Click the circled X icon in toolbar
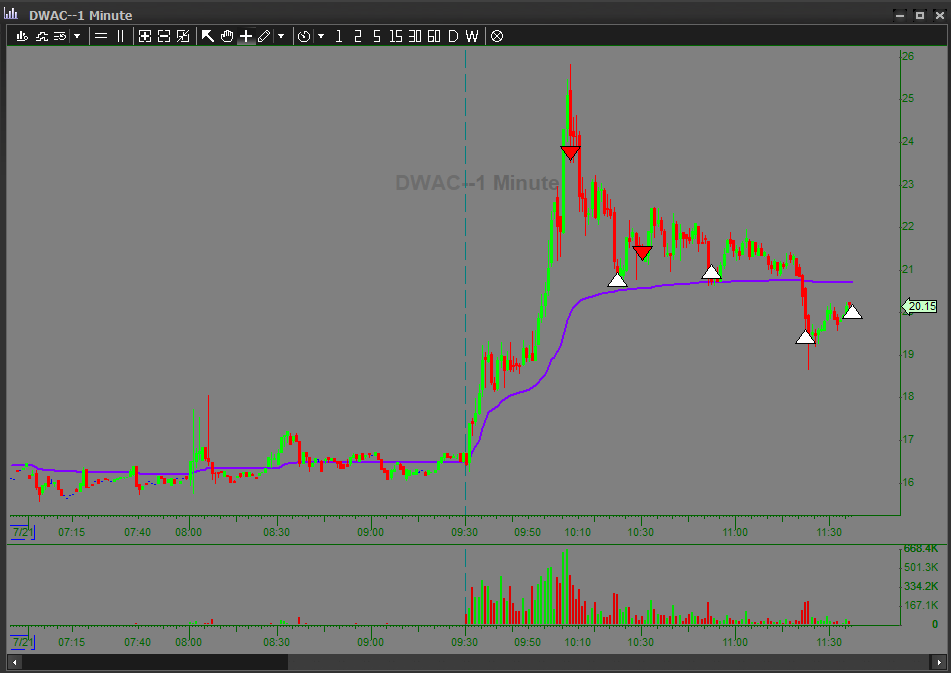The height and width of the screenshot is (673, 951). click(497, 36)
